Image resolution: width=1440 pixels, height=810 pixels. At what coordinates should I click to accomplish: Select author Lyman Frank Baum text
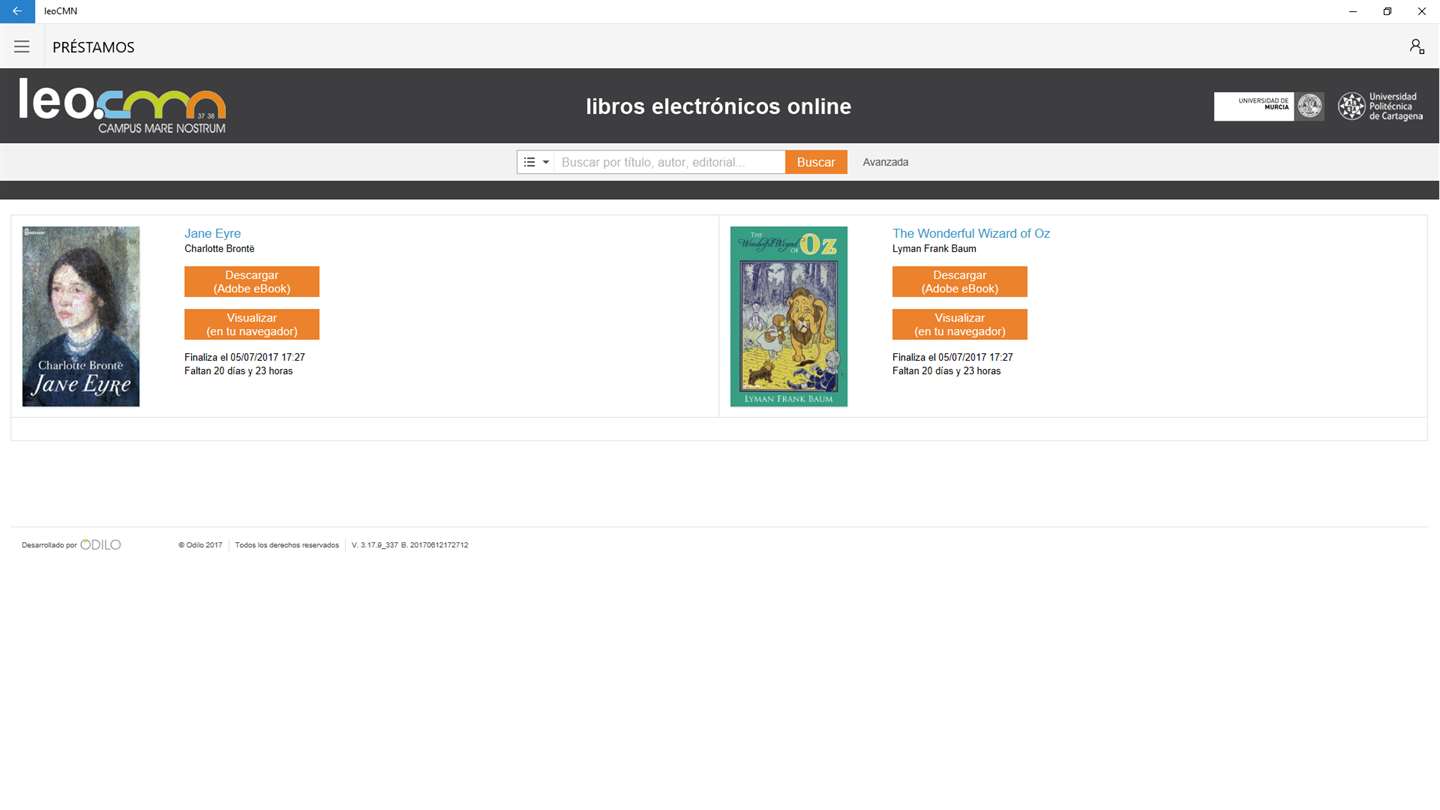coord(934,249)
